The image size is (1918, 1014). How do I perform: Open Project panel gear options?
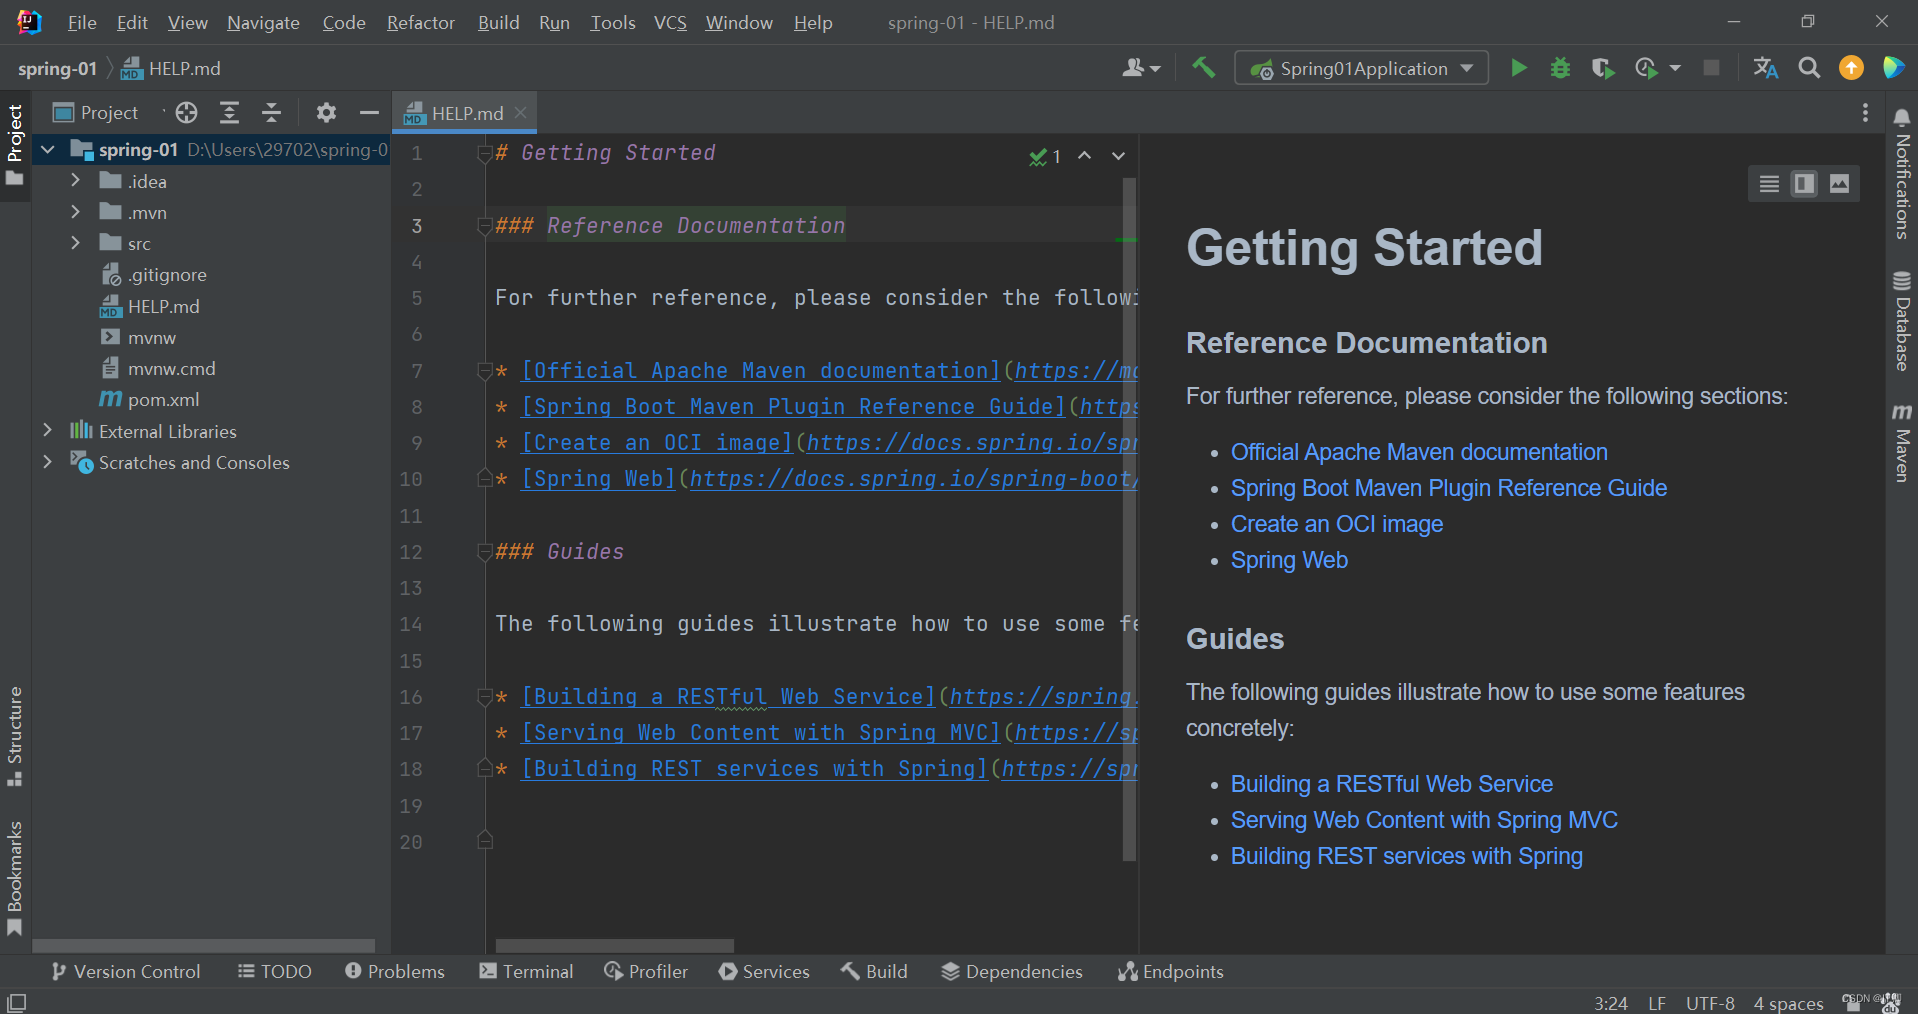[x=326, y=112]
